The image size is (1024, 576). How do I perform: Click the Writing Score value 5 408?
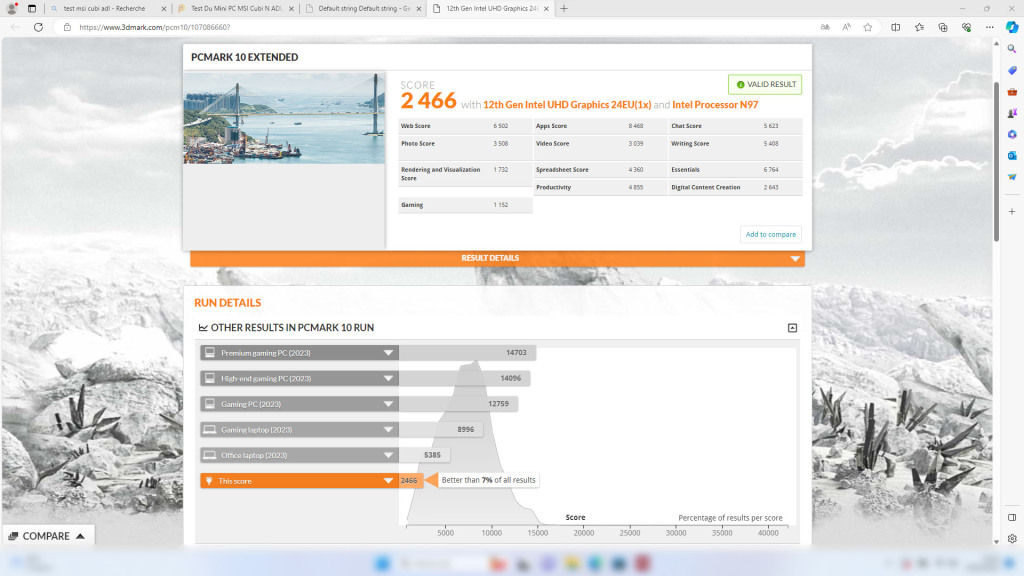coord(771,144)
